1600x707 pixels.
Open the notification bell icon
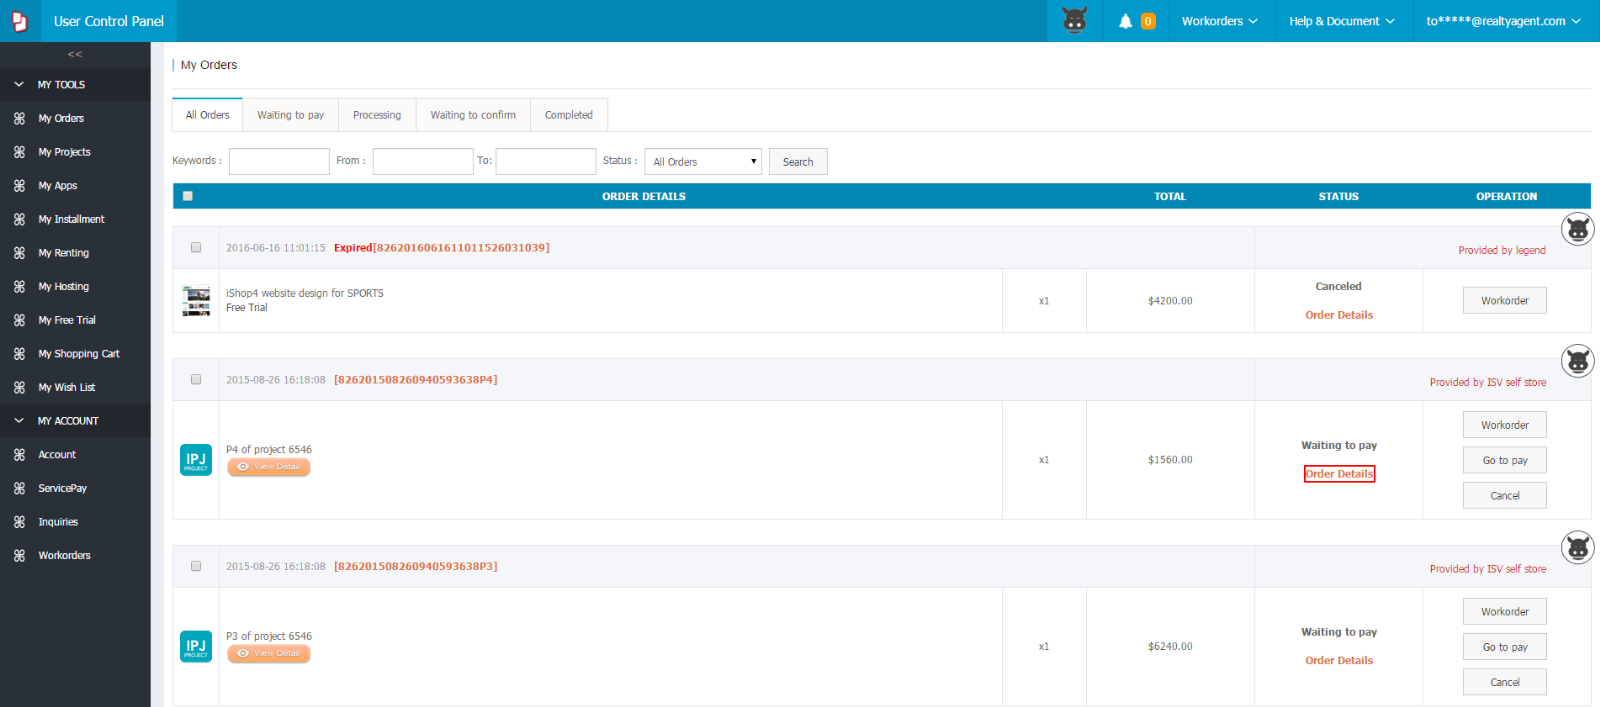pos(1126,21)
